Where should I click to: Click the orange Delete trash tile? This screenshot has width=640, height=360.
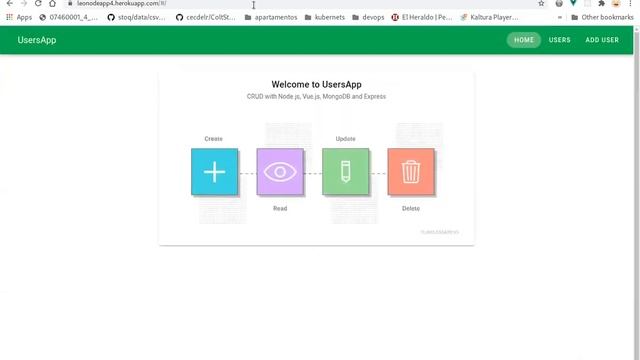click(411, 171)
